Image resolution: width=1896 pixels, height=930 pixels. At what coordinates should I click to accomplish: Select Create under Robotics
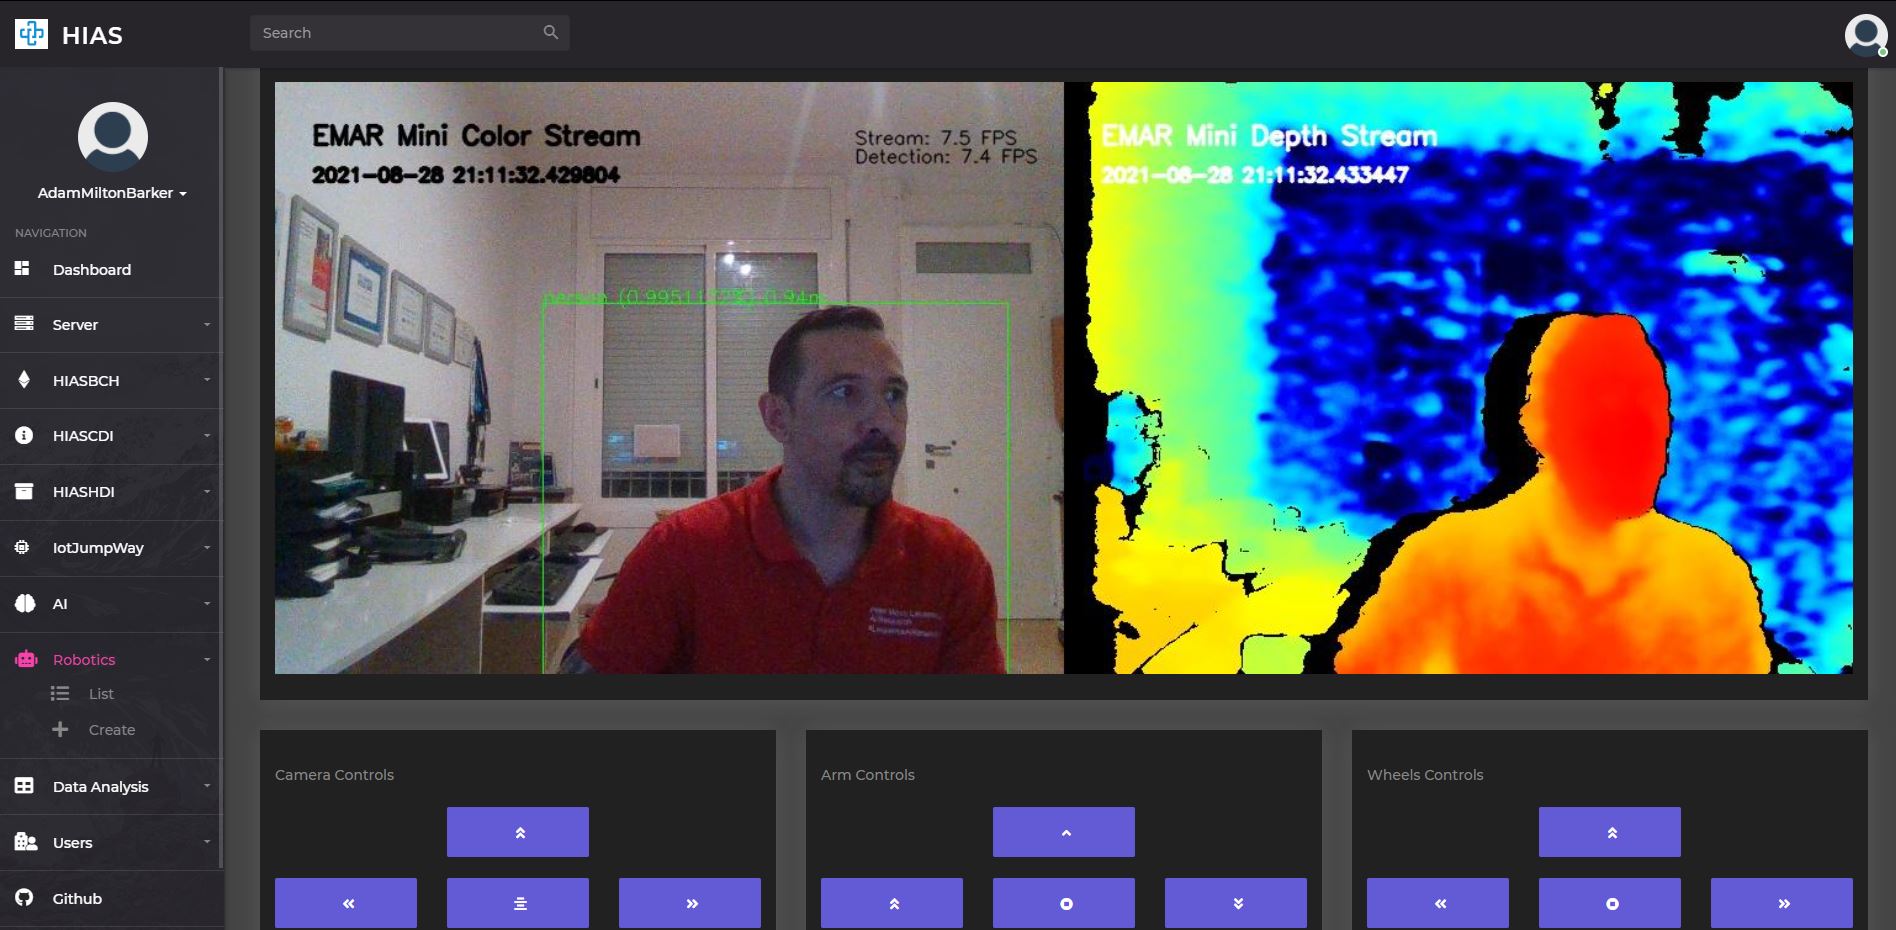coord(111,729)
